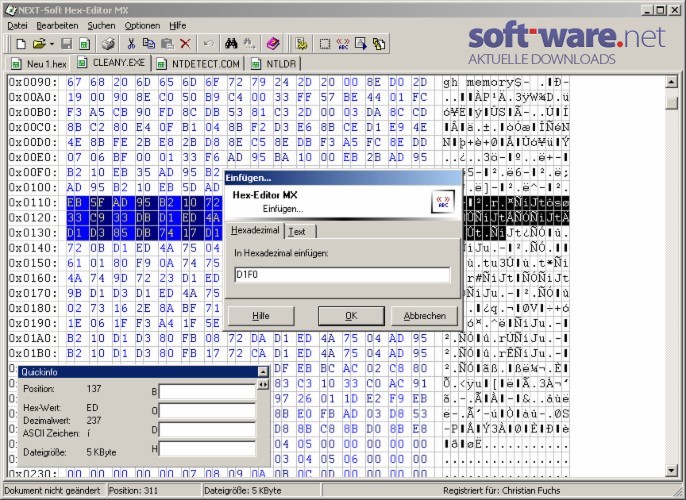The width and height of the screenshot is (686, 500).
Task: Click the Quickinfo H input field
Action: 207,448
